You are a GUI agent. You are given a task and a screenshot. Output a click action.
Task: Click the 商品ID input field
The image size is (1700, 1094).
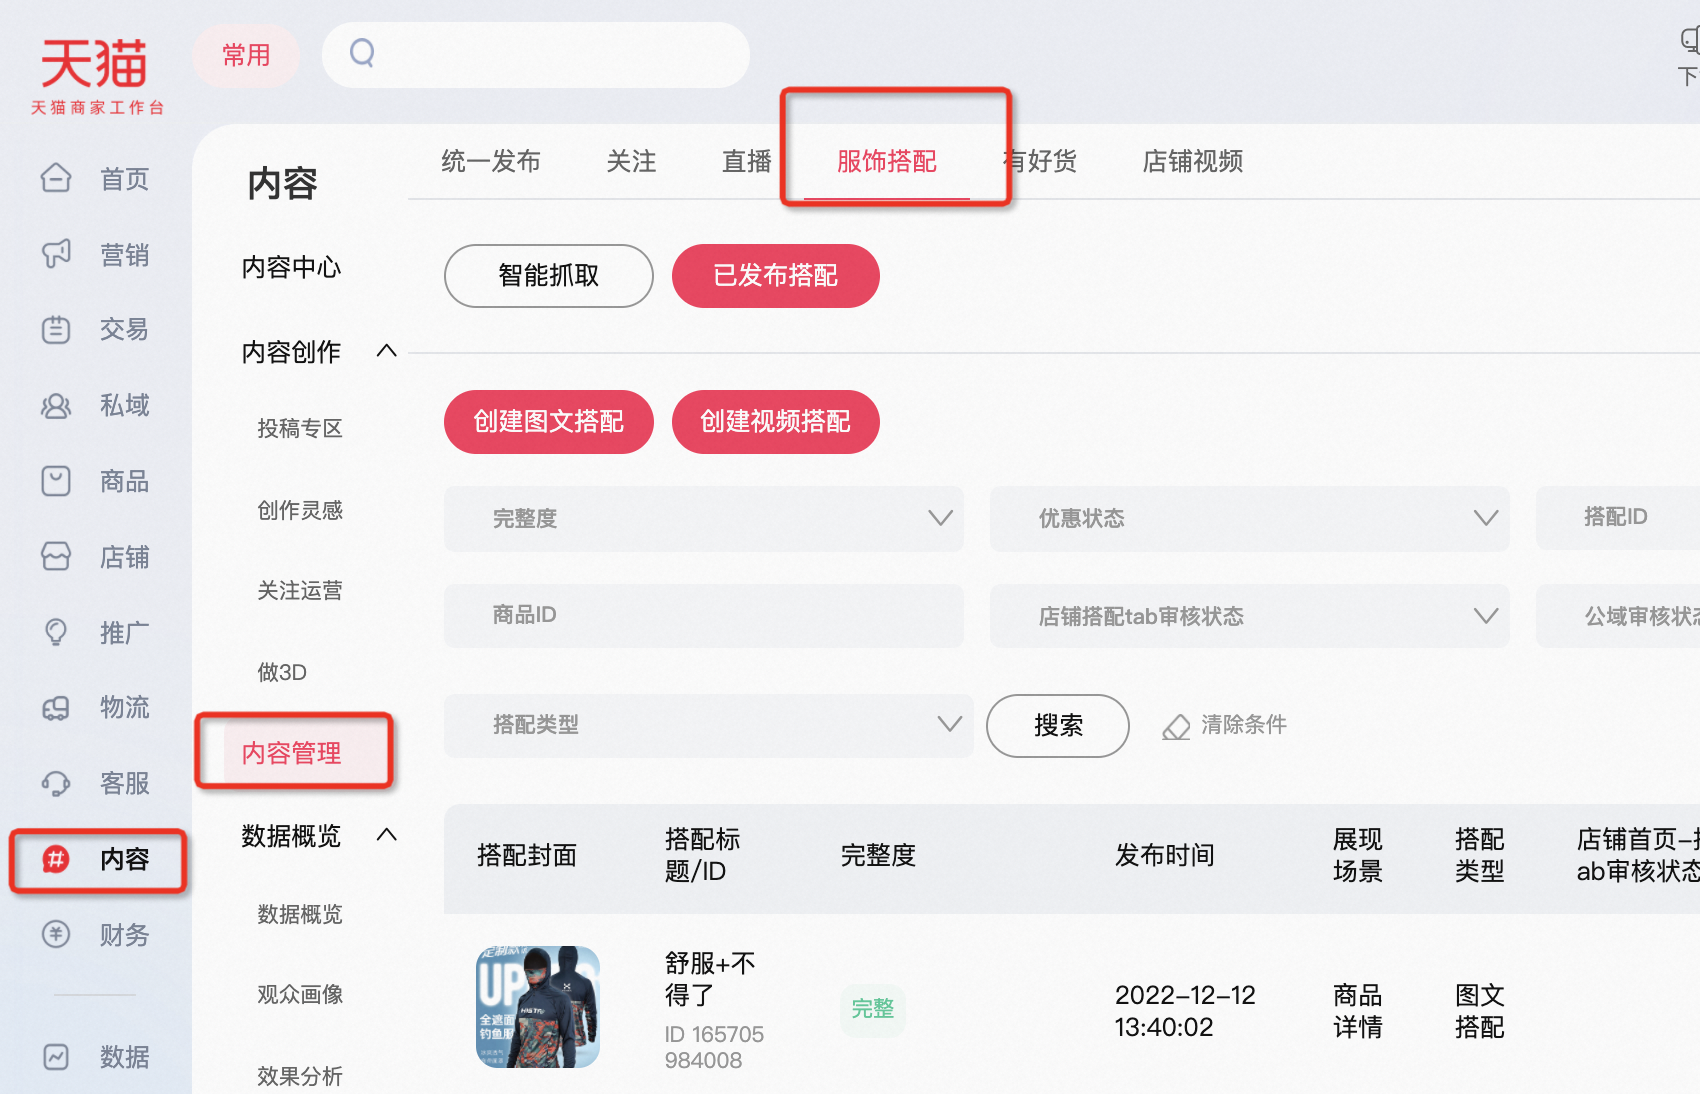[704, 616]
